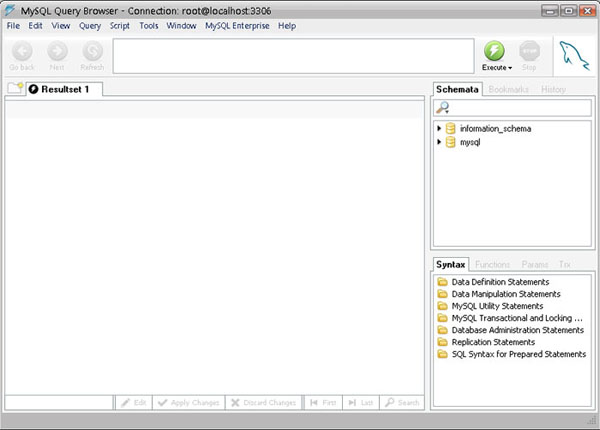Run query with green Execute icon

pos(494,51)
